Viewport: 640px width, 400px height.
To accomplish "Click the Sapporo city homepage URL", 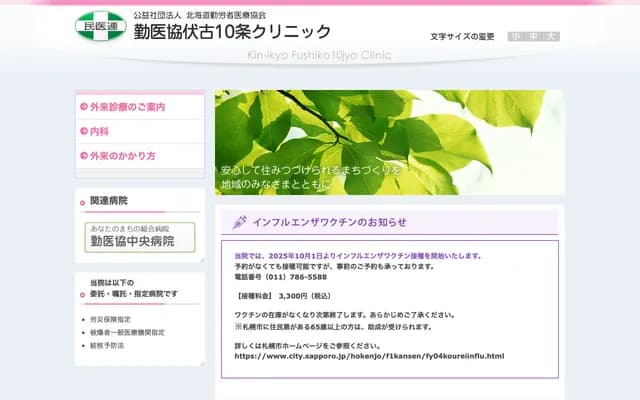I will click(369, 355).
